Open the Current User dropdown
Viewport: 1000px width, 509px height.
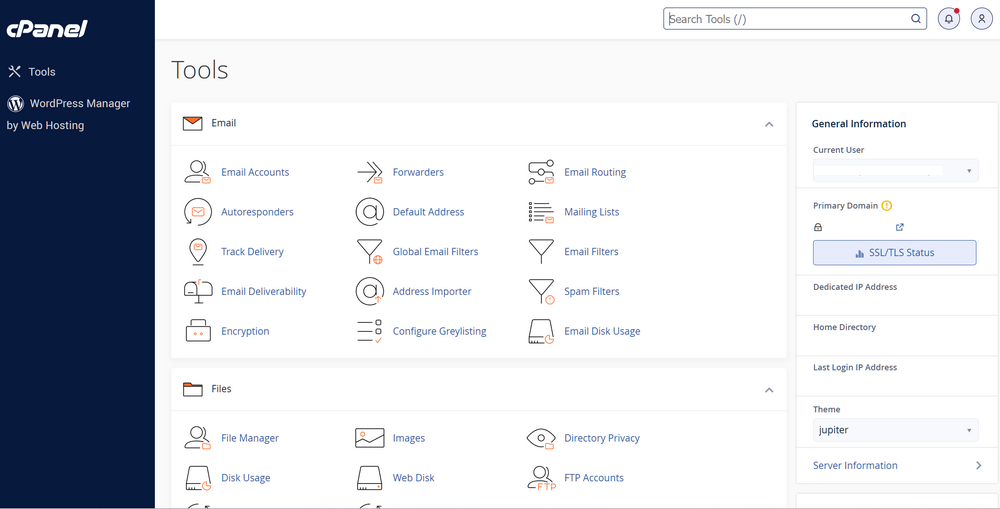(895, 171)
